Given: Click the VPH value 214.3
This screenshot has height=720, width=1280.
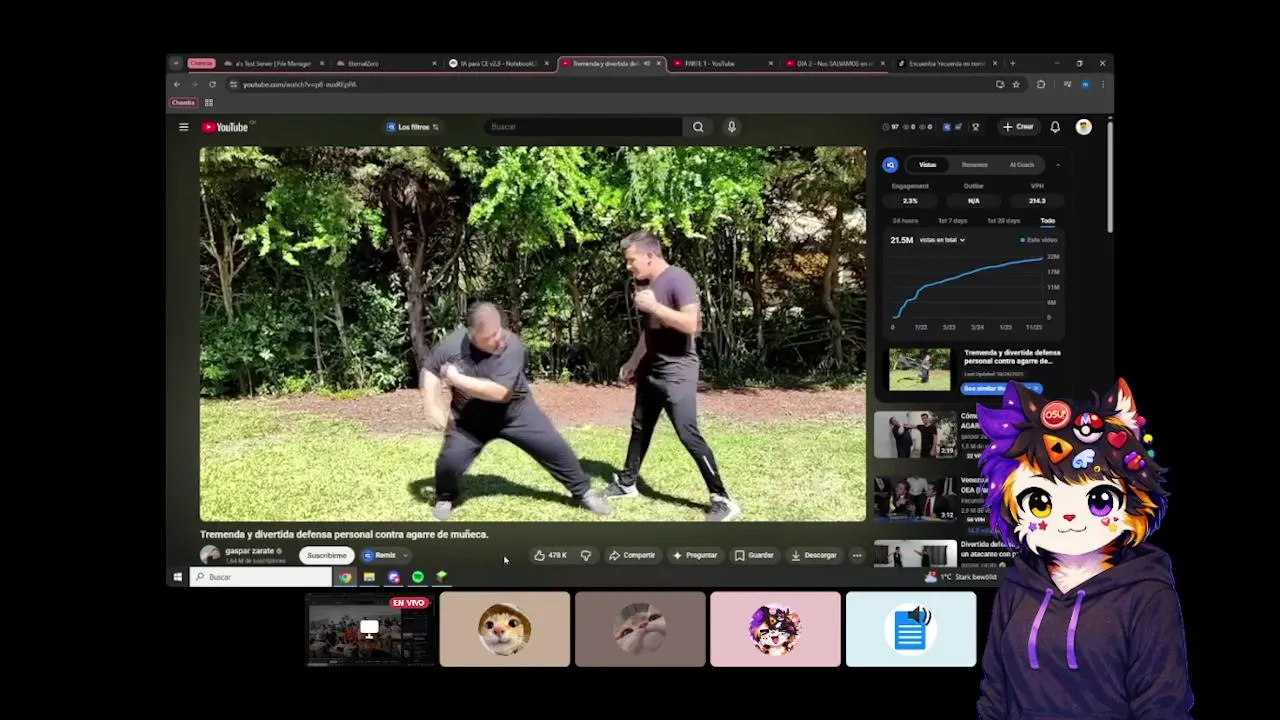Looking at the screenshot, I should pos(1037,201).
